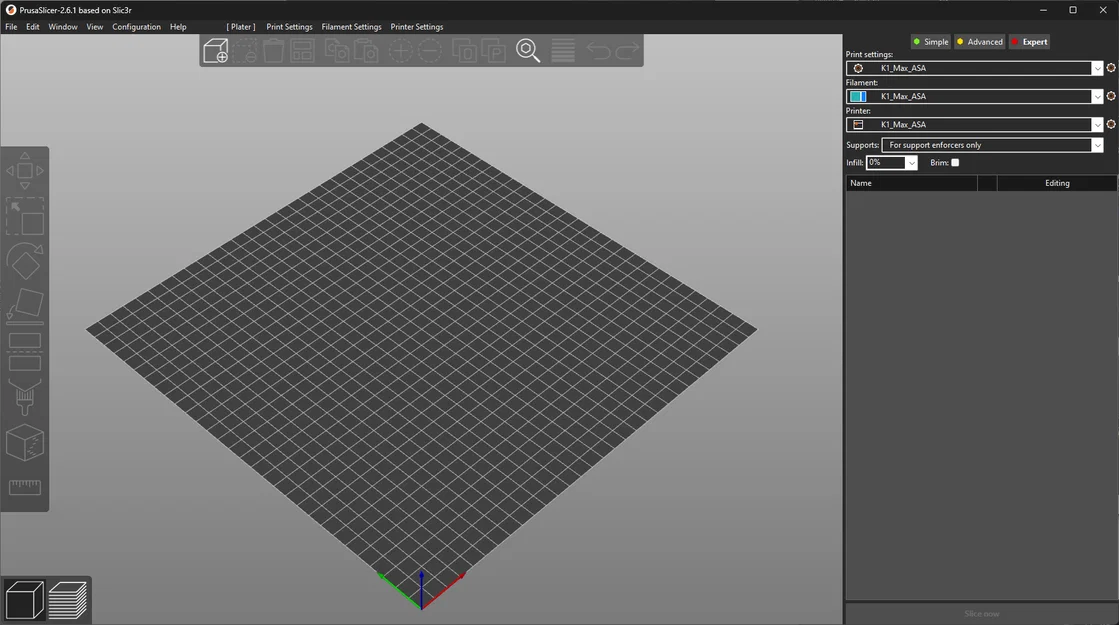Click the filament color swatch
1119x625 pixels.
(x=858, y=96)
